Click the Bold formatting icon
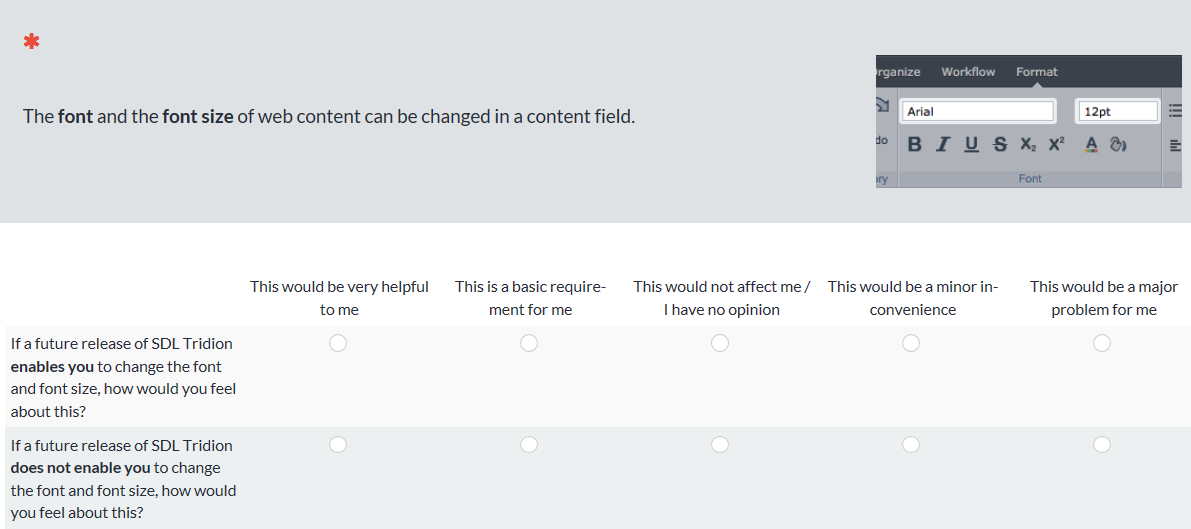Image resolution: width=1191 pixels, height=529 pixels. (915, 144)
